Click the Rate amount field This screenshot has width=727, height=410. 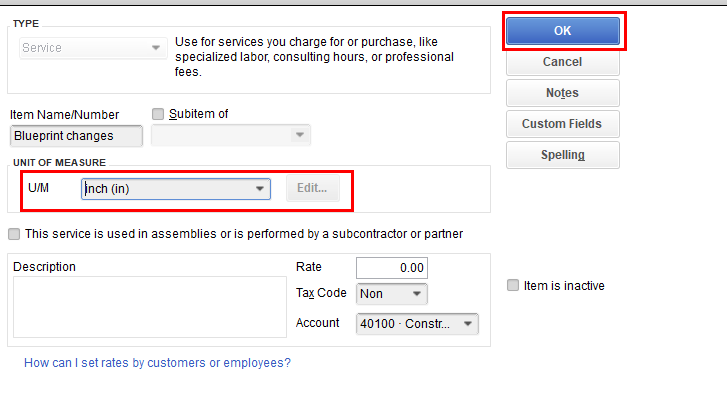tap(391, 268)
